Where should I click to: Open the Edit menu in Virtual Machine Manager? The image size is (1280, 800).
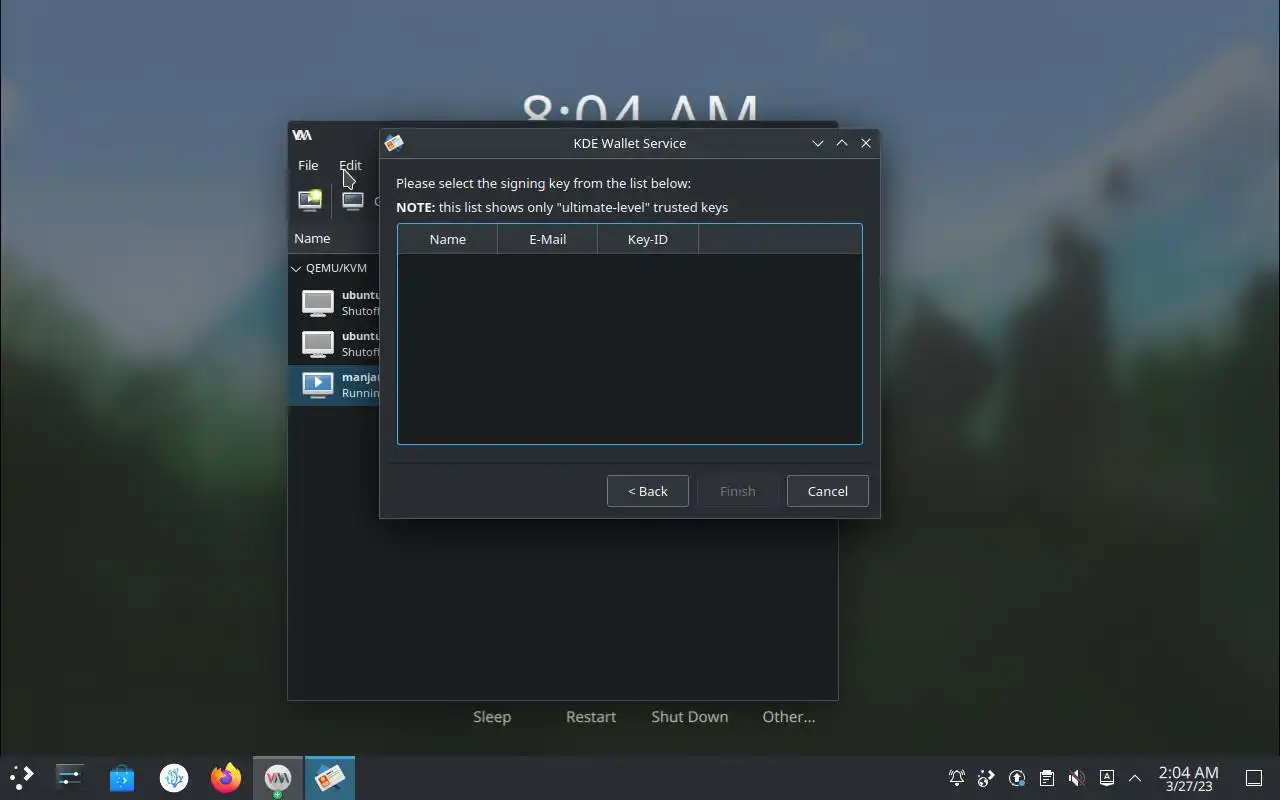[x=350, y=165]
